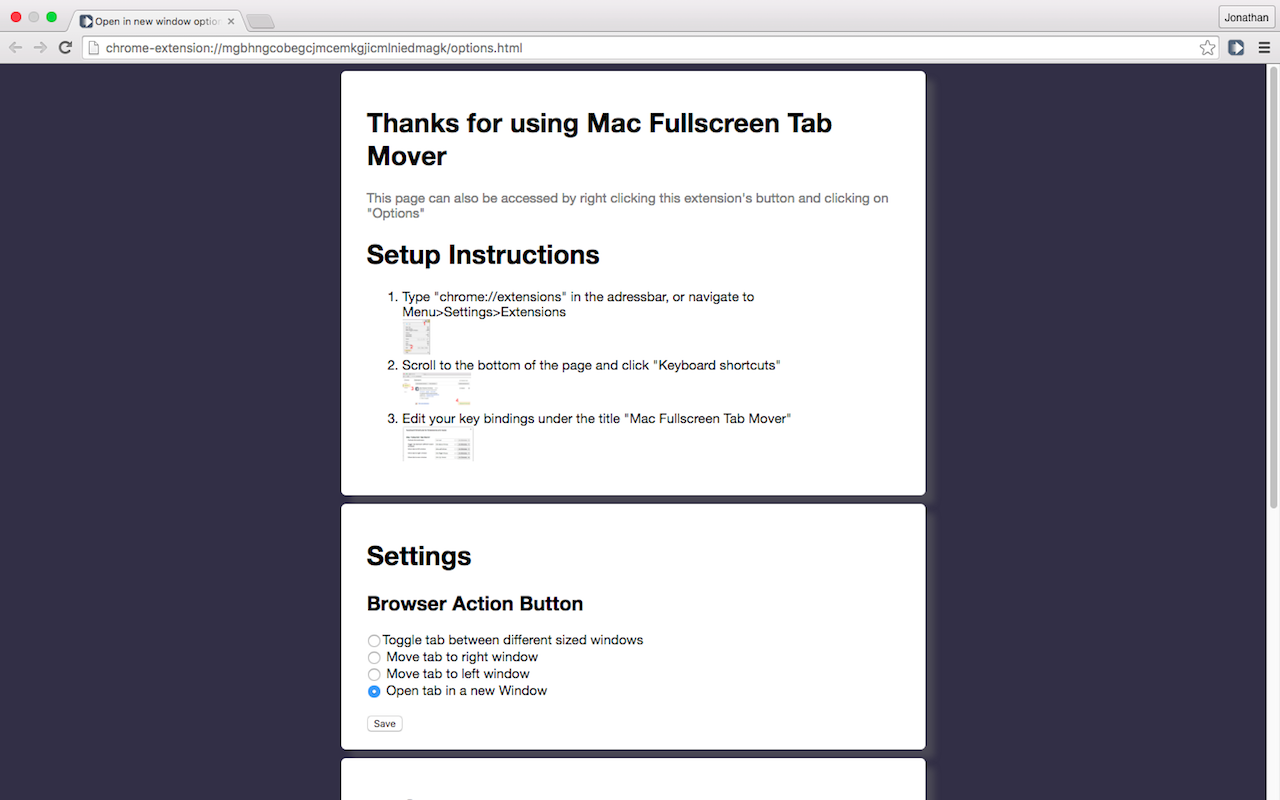Switch to the "Open in new window options" tab
Image resolution: width=1280 pixels, height=800 pixels.
[155, 21]
